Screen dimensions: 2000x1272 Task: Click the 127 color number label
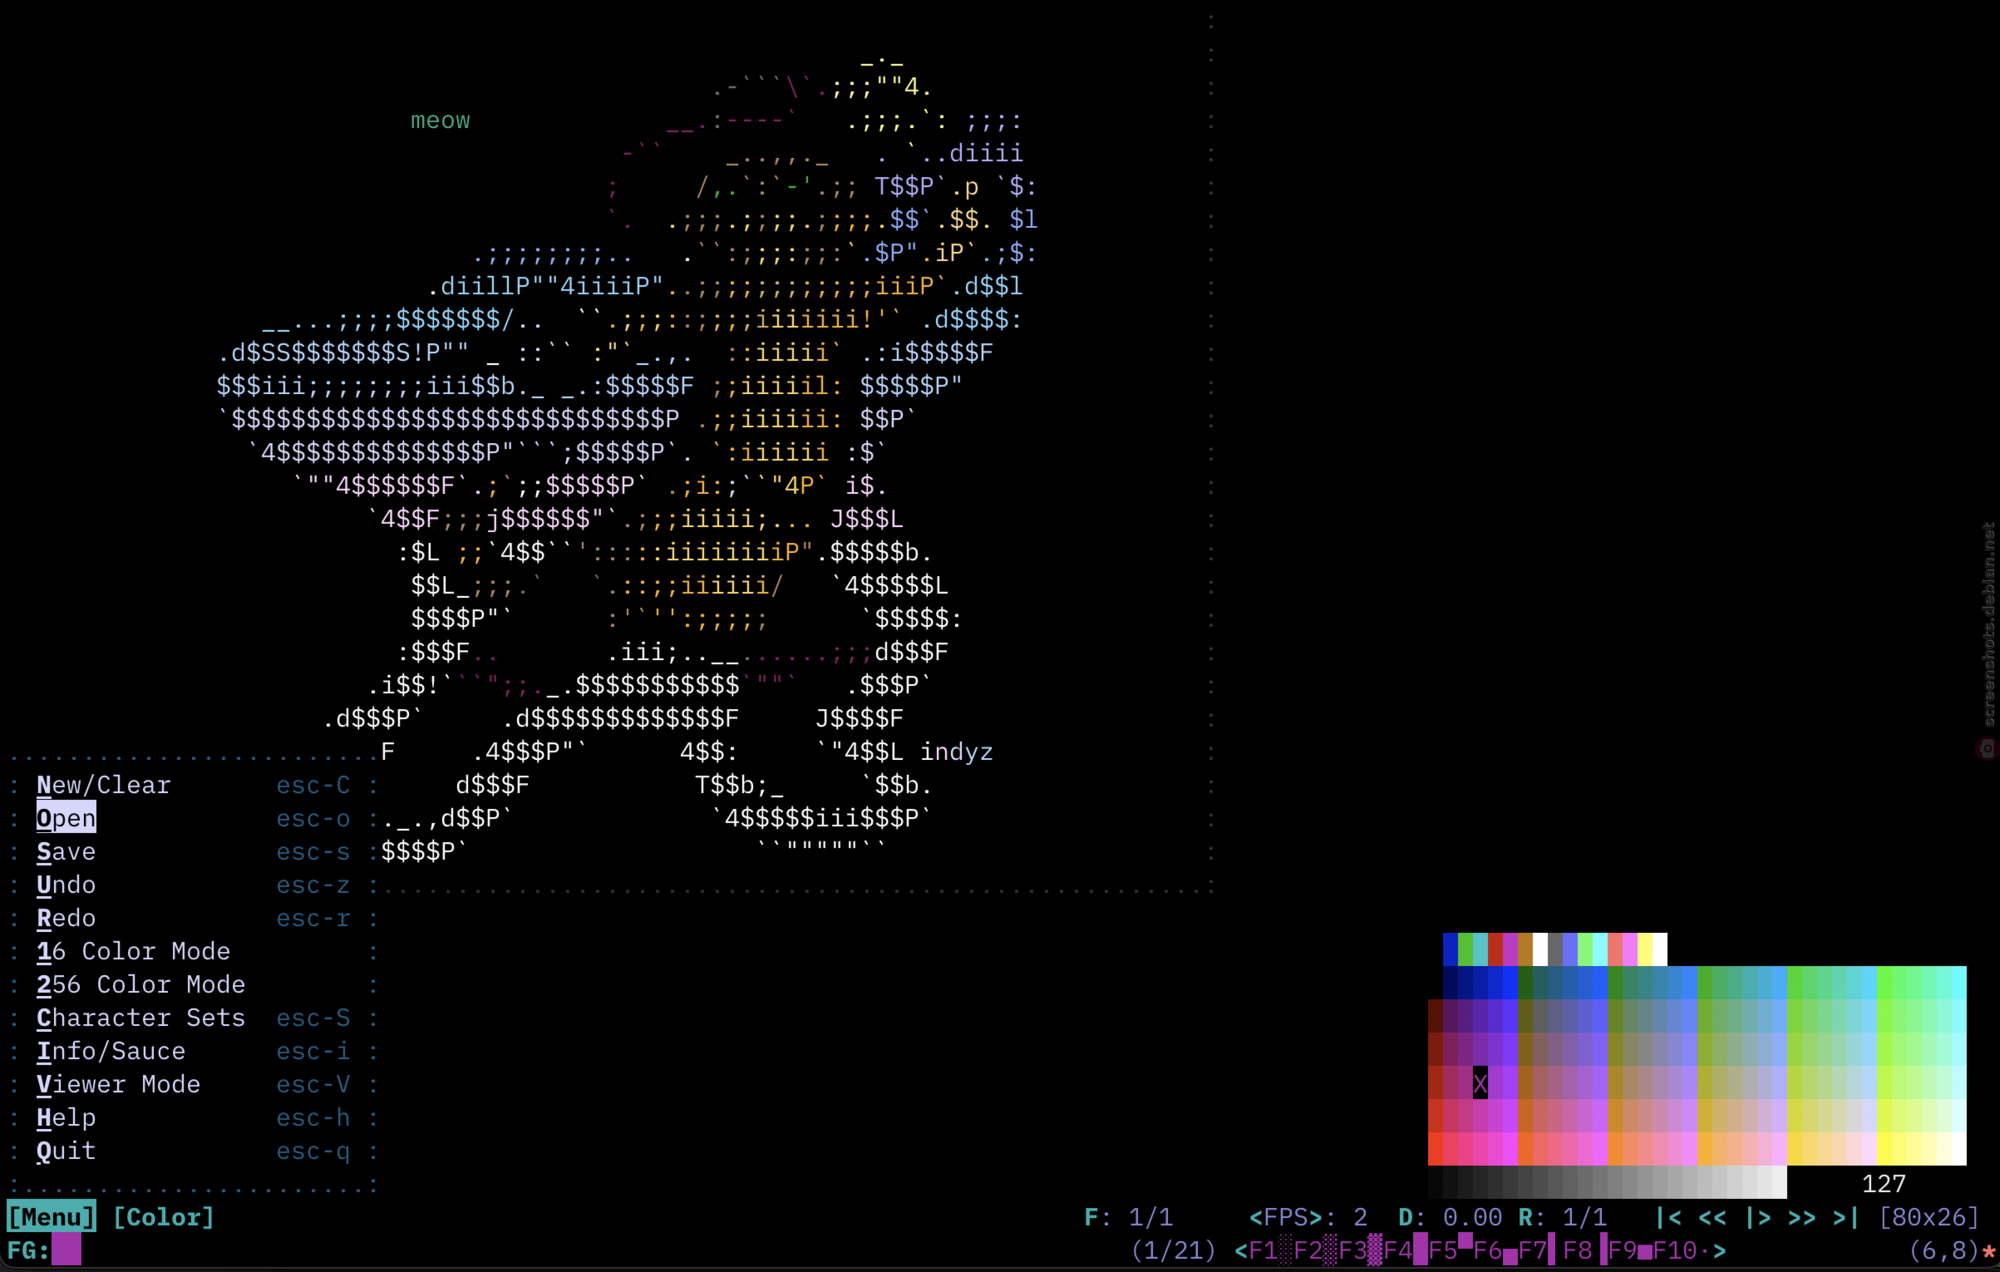[1884, 1184]
